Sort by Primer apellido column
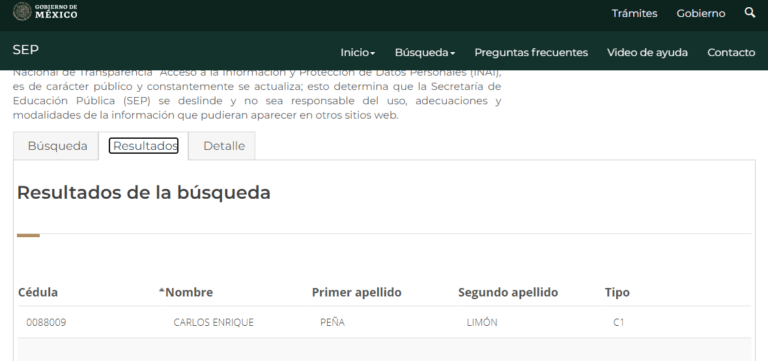Screen dimensions: 768x361 click(357, 292)
